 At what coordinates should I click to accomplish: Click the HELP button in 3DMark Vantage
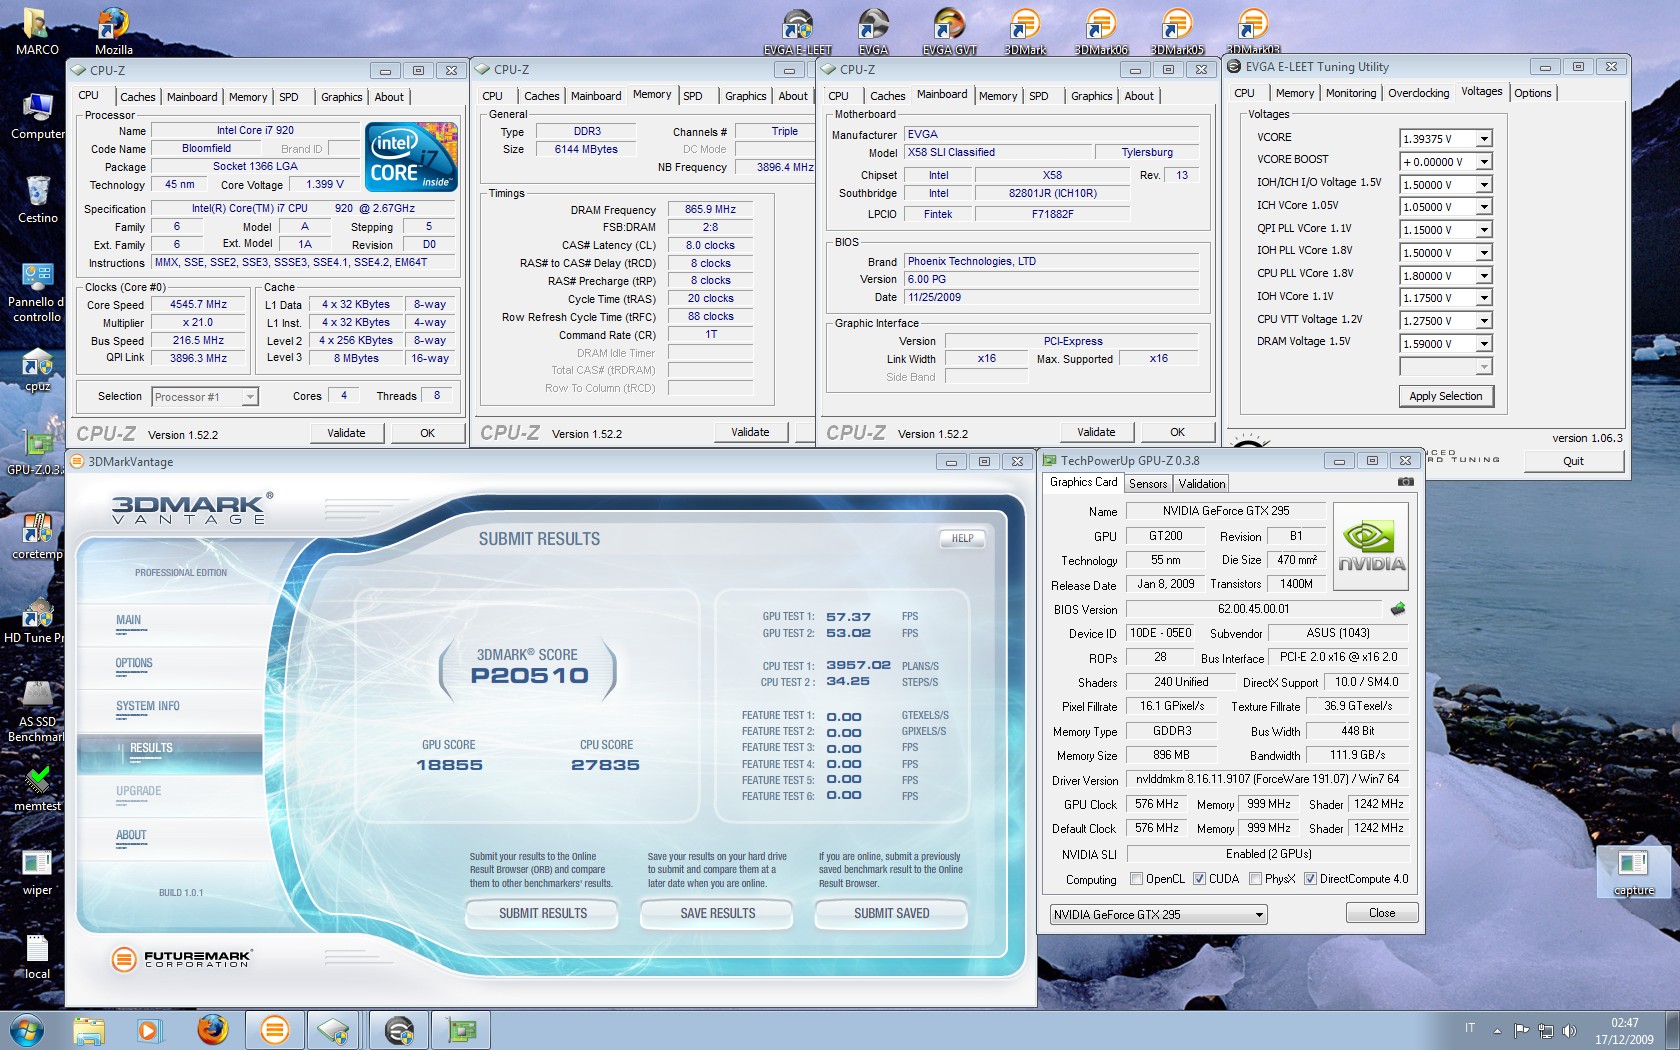962,538
